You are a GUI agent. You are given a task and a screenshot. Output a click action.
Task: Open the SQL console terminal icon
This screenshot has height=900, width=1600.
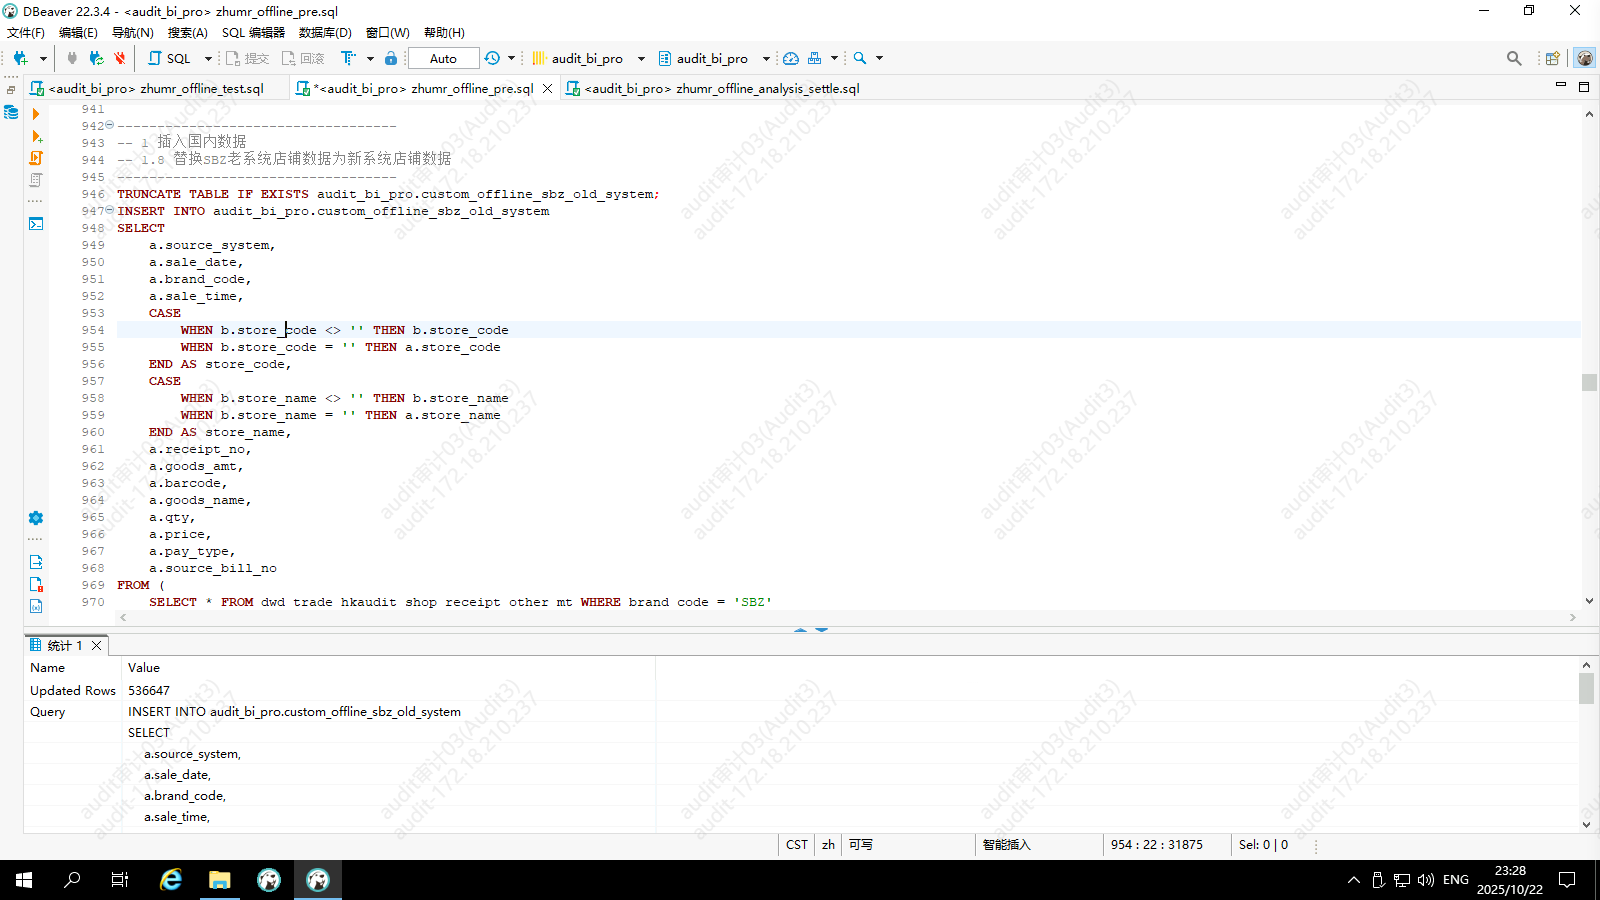(36, 224)
